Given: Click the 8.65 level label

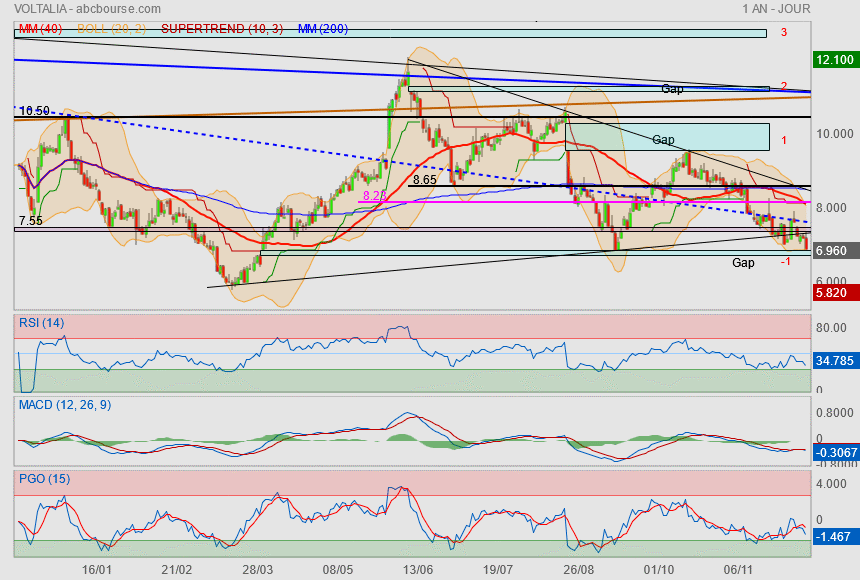Looking at the screenshot, I should (x=425, y=179).
